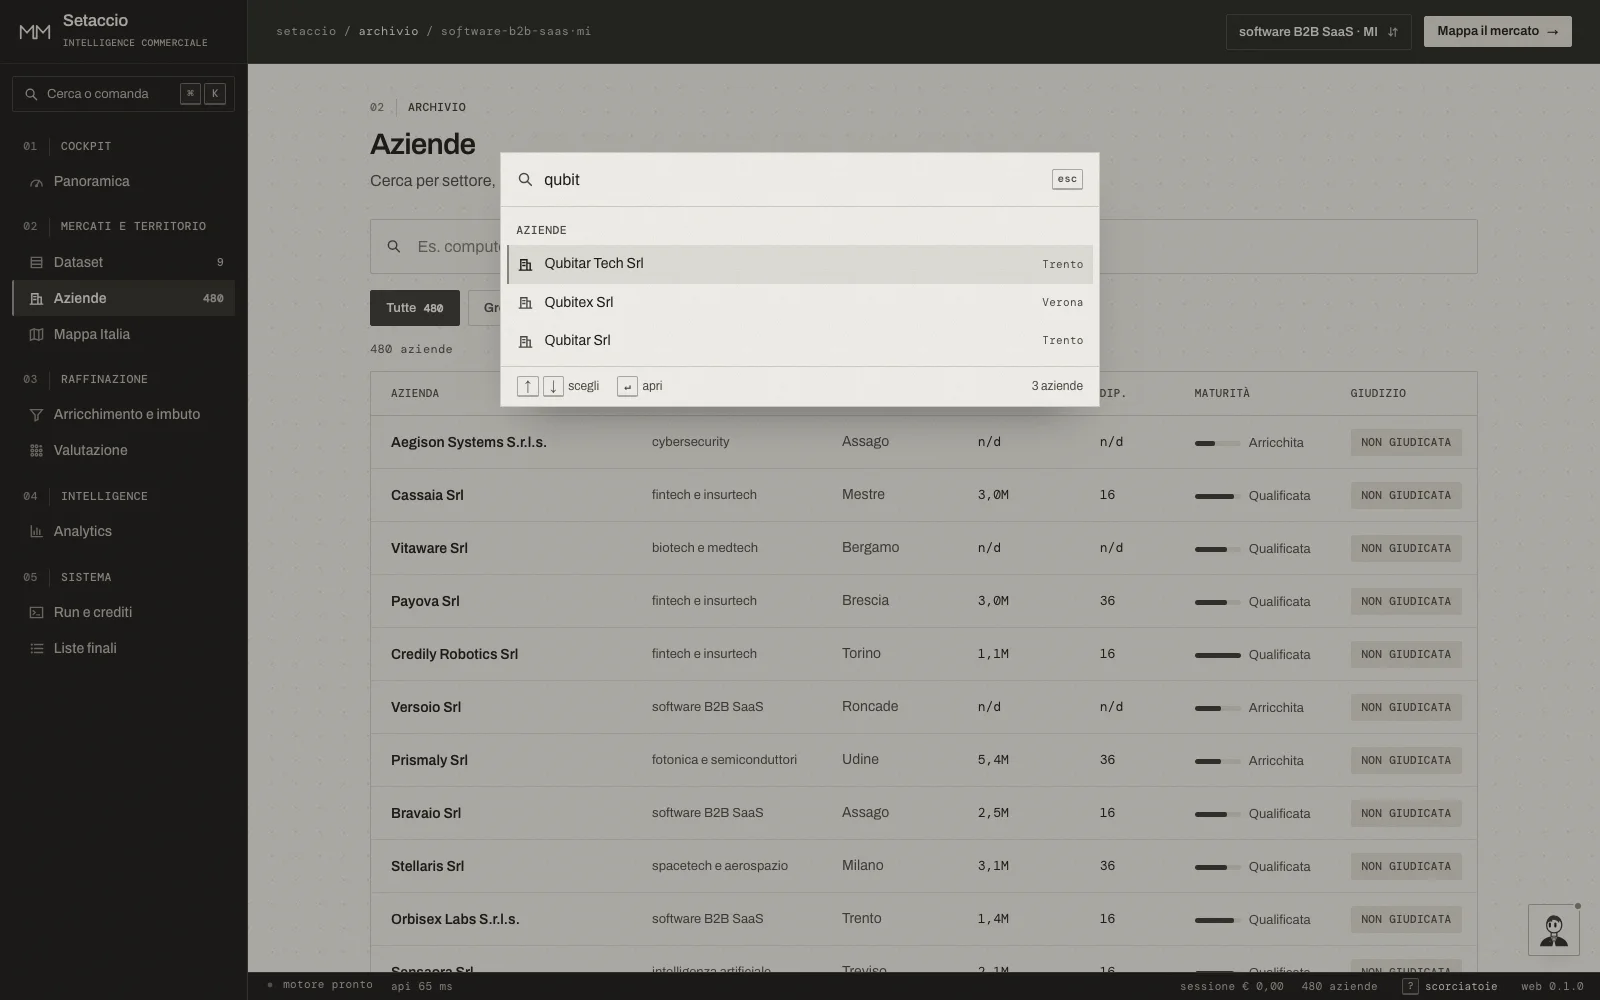Click Orbisex Labs S.r.l.s. in the table
The height and width of the screenshot is (1000, 1600).
[455, 919]
